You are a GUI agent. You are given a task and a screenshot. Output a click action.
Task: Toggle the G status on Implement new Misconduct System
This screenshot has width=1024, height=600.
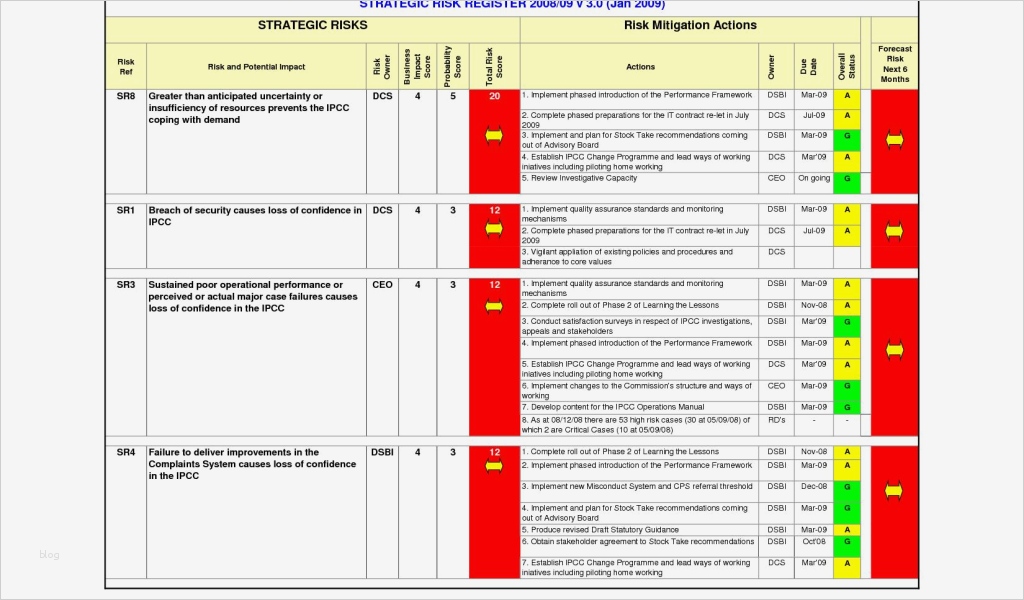(x=846, y=489)
